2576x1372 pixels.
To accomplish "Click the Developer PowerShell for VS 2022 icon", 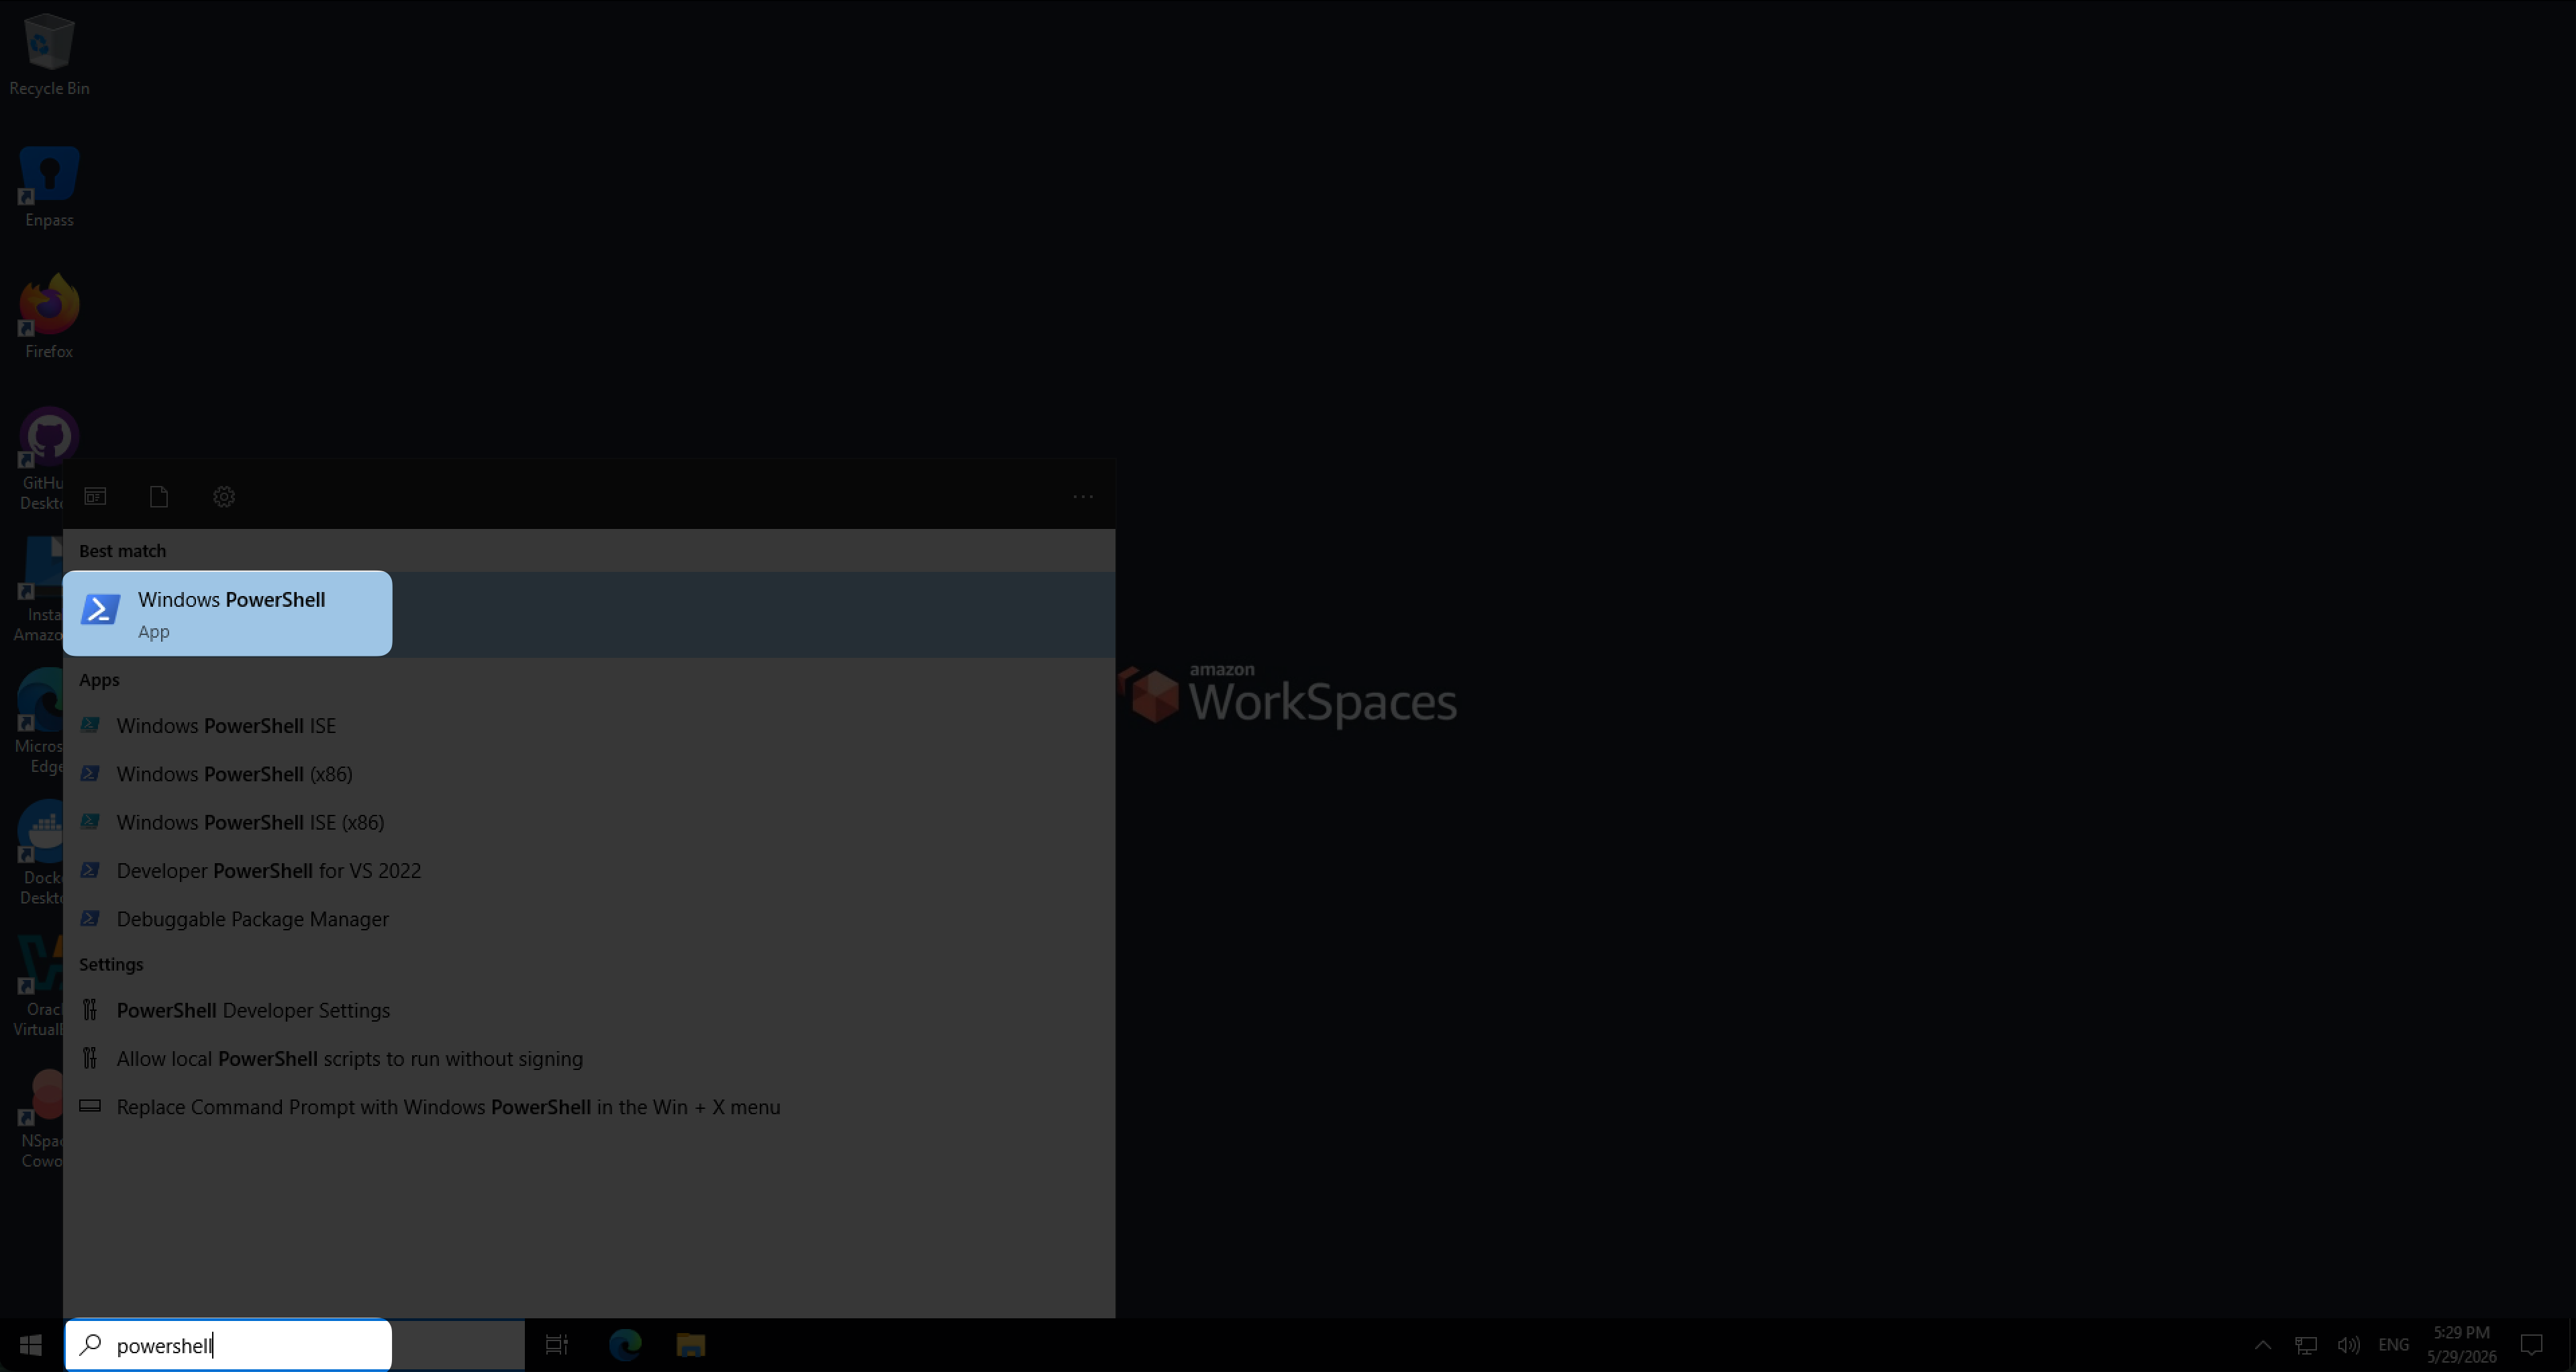I will pos(90,870).
